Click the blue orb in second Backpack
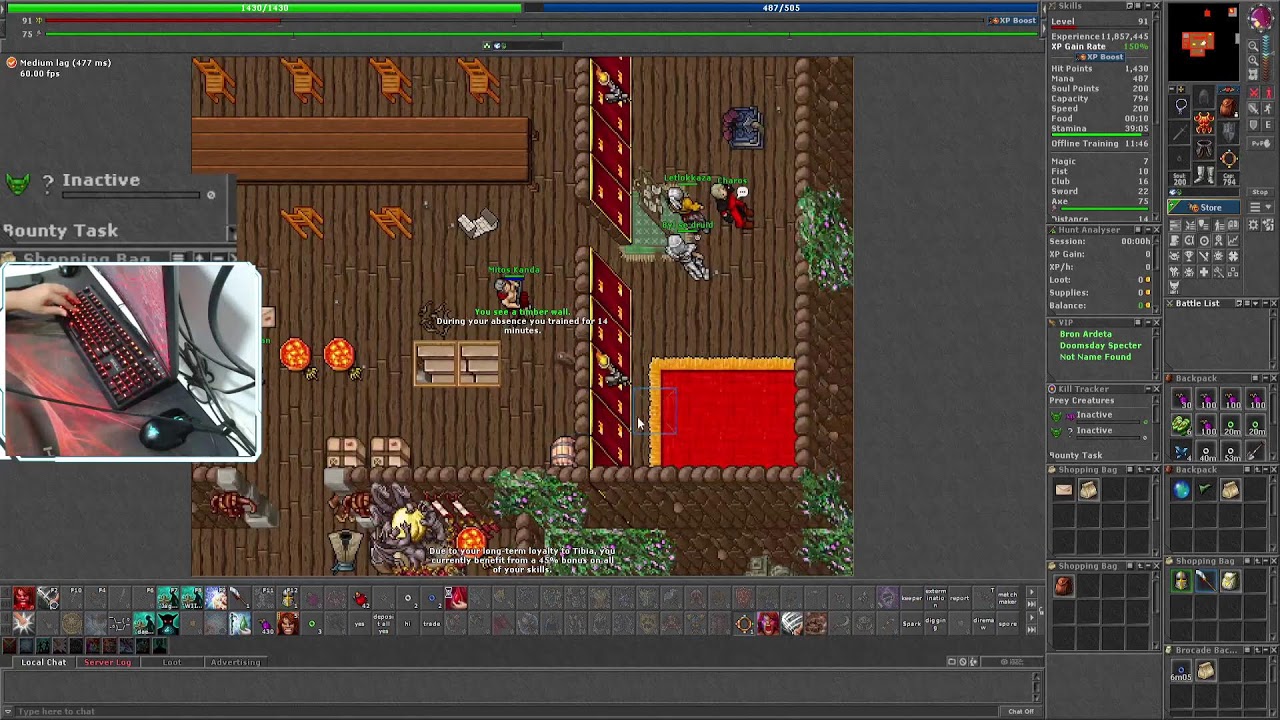 (x=1181, y=490)
